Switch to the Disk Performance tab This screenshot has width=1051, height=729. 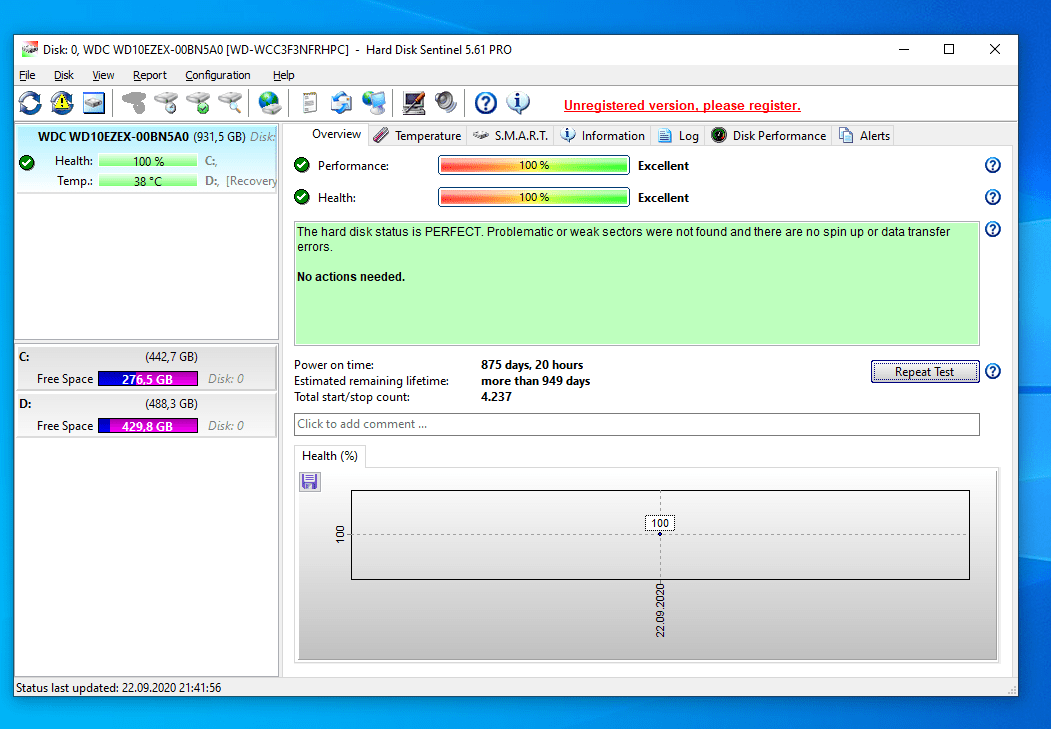[x=768, y=135]
